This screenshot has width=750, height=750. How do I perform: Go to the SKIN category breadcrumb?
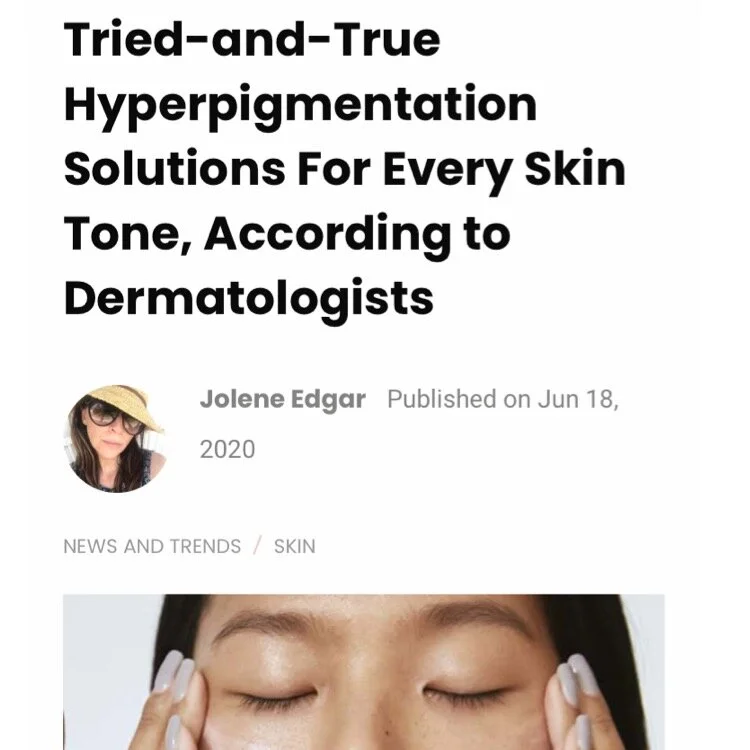pos(295,546)
